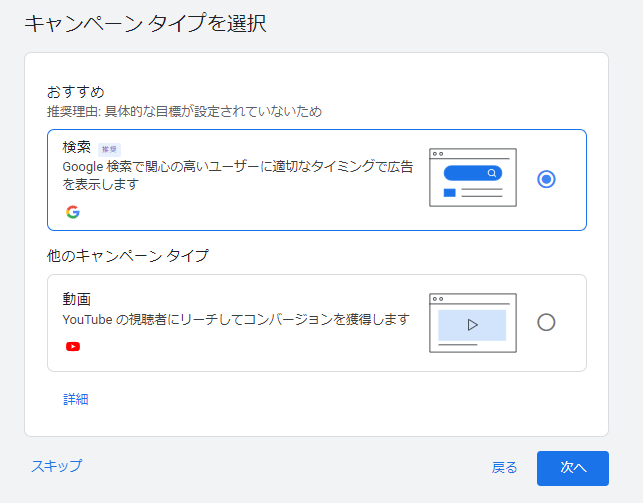This screenshot has width=643, height=503.
Task: Click the red YouTube logo icon
Action: tap(73, 347)
